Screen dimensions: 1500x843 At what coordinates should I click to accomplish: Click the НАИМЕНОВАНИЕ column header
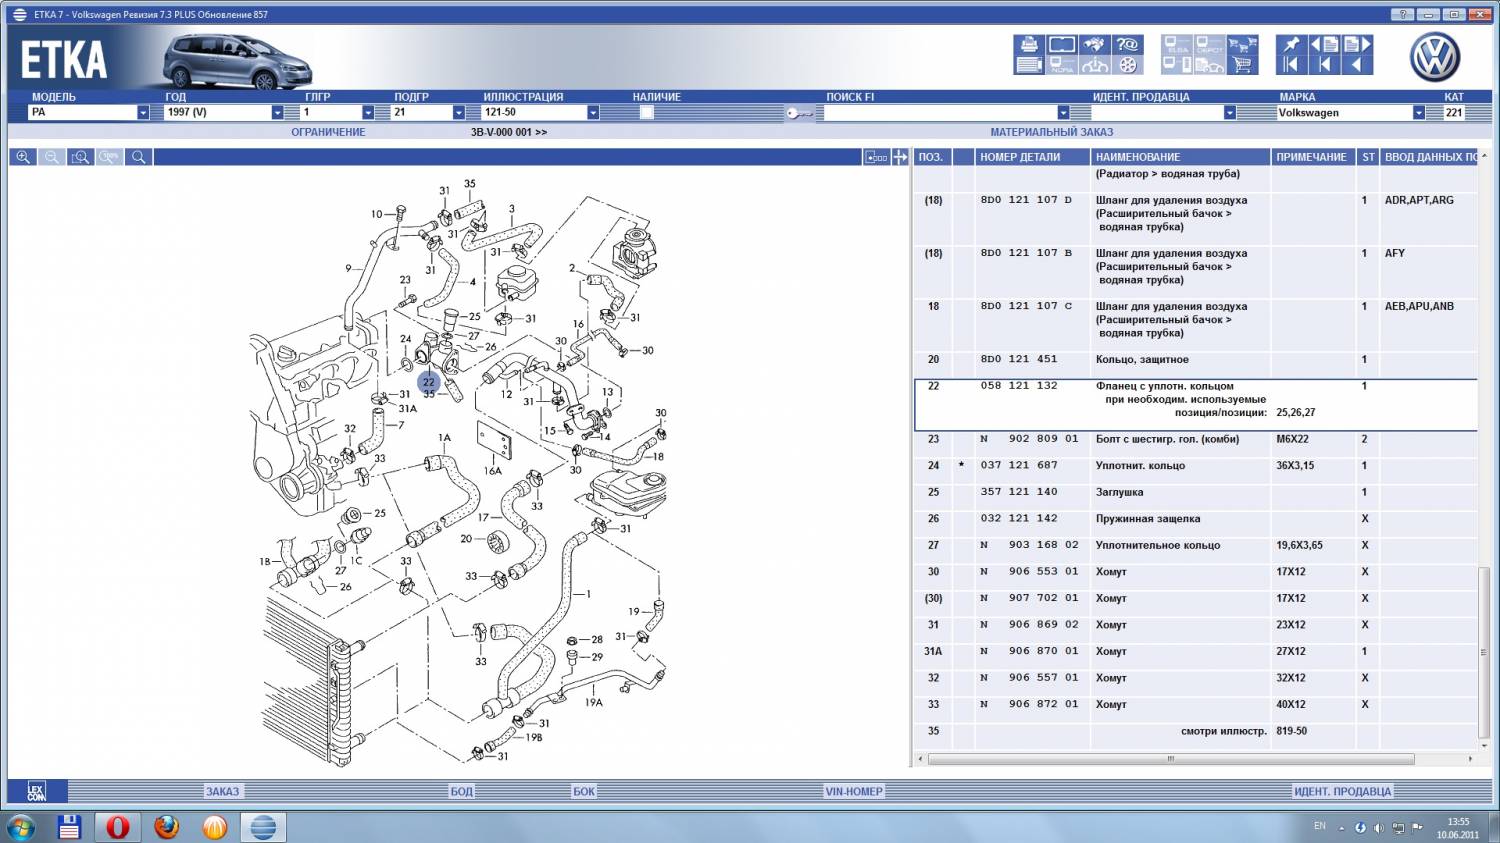pyautogui.click(x=1180, y=157)
